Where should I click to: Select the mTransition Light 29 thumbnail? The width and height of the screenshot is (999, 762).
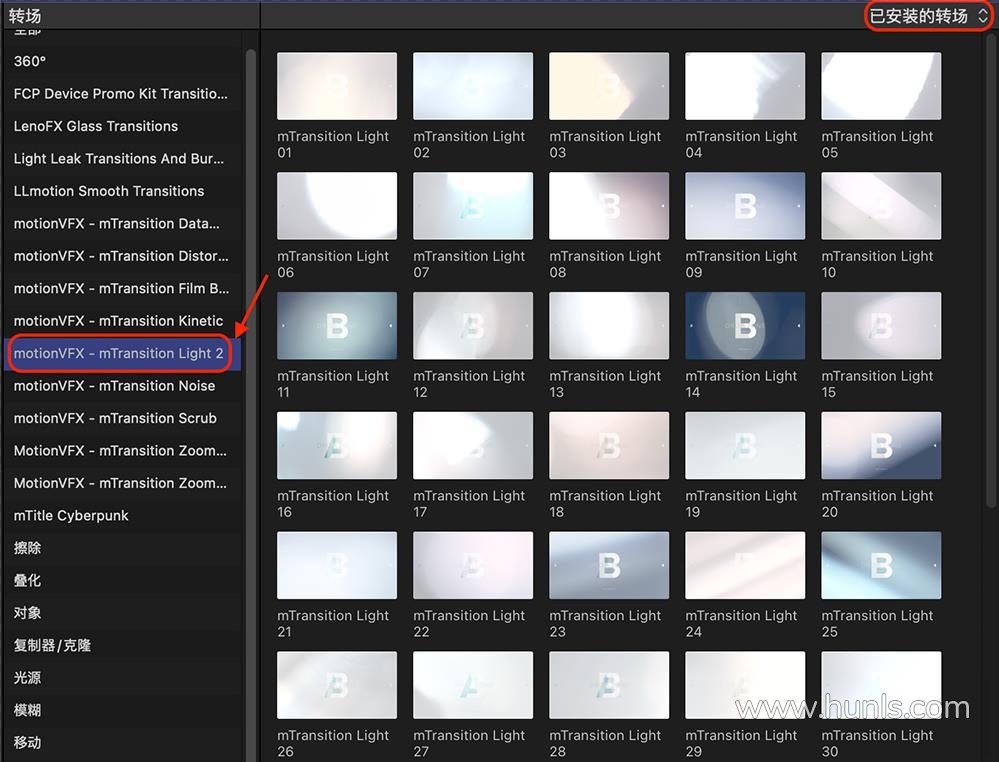pyautogui.click(x=745, y=685)
